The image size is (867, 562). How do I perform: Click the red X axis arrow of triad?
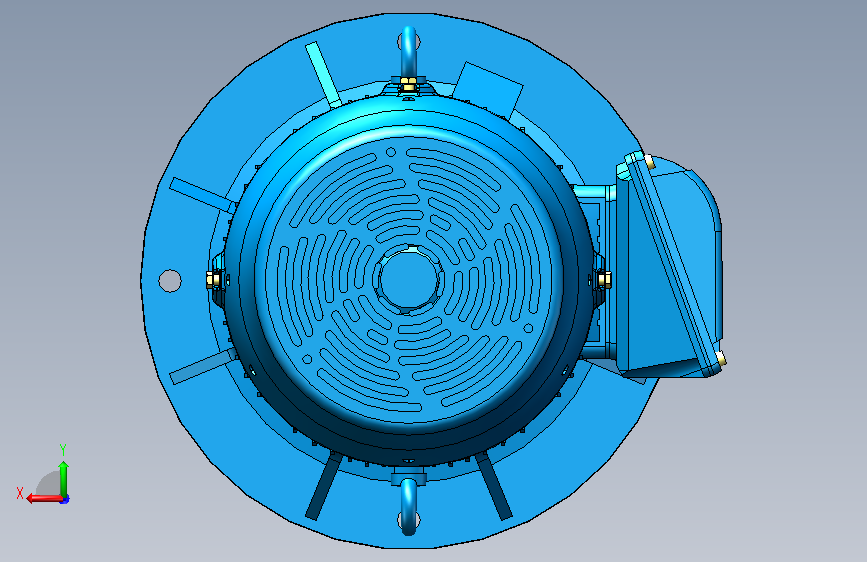tap(44, 498)
